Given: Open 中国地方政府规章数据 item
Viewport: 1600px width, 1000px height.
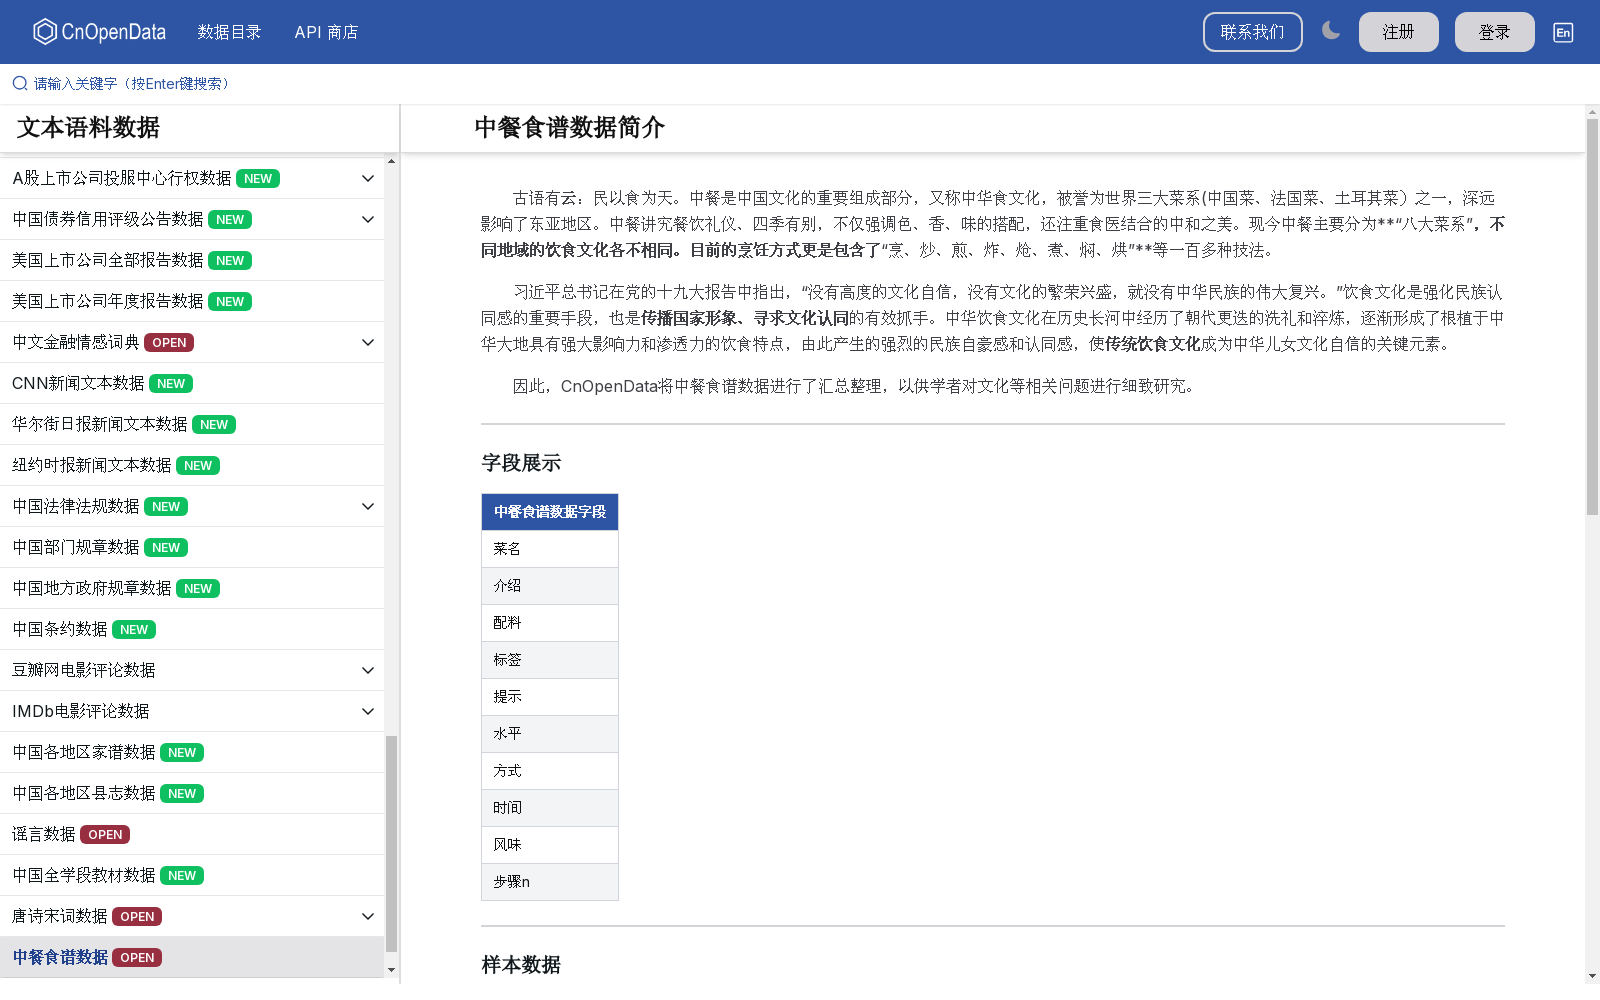Looking at the screenshot, I should [x=192, y=588].
